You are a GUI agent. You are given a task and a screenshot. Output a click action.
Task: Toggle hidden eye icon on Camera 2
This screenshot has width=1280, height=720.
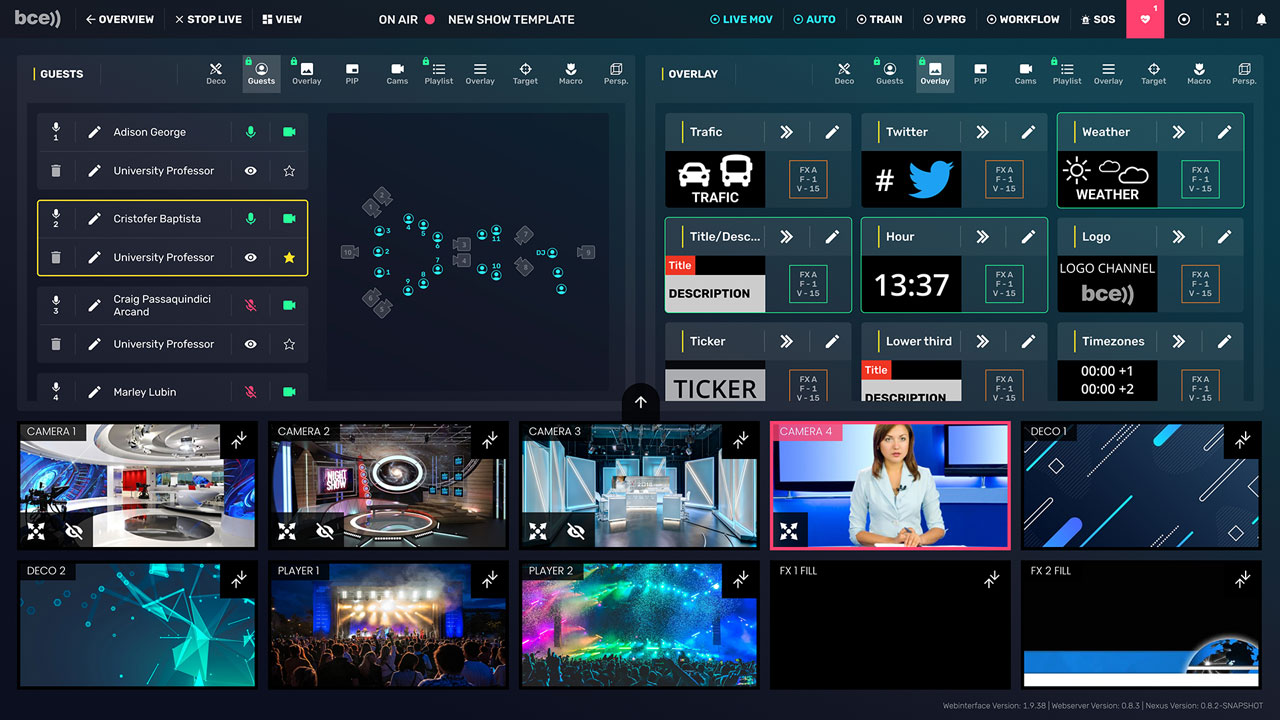coord(325,530)
